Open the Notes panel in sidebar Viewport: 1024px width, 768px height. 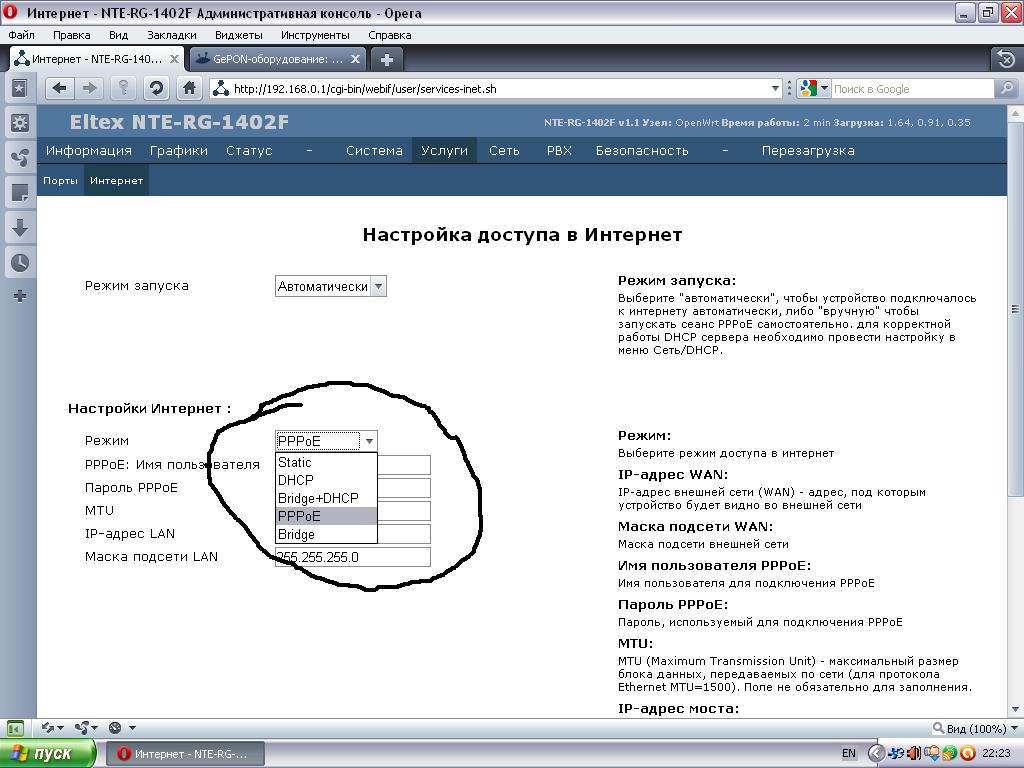coord(20,193)
